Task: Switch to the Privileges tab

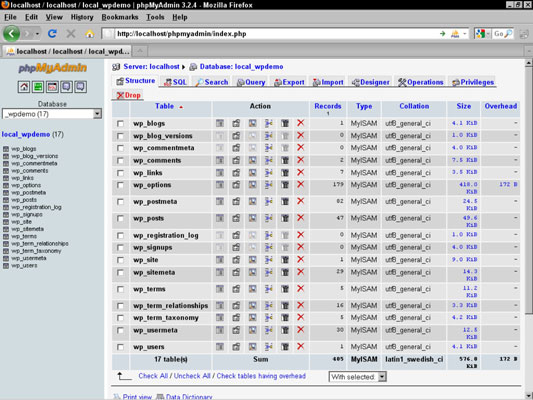Action: (473, 82)
